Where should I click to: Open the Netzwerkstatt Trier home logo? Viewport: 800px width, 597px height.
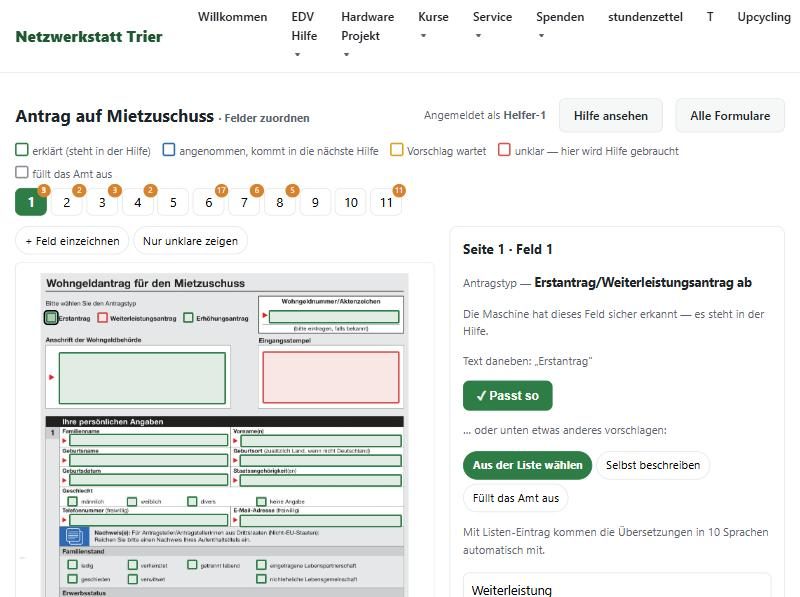(x=89, y=37)
